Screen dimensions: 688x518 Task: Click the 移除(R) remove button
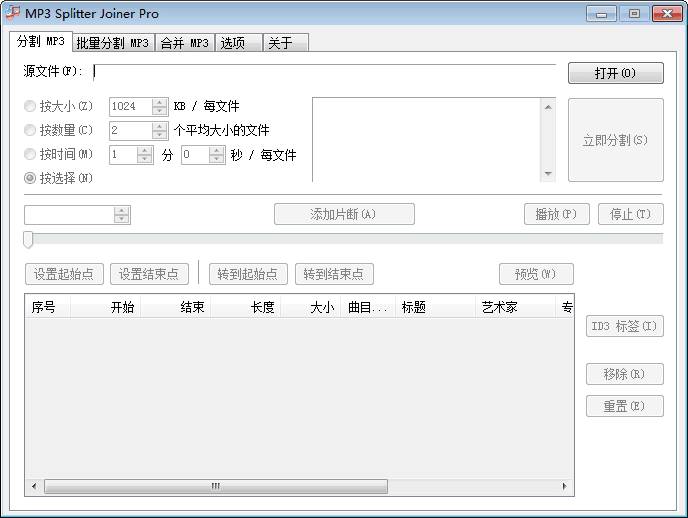624,374
